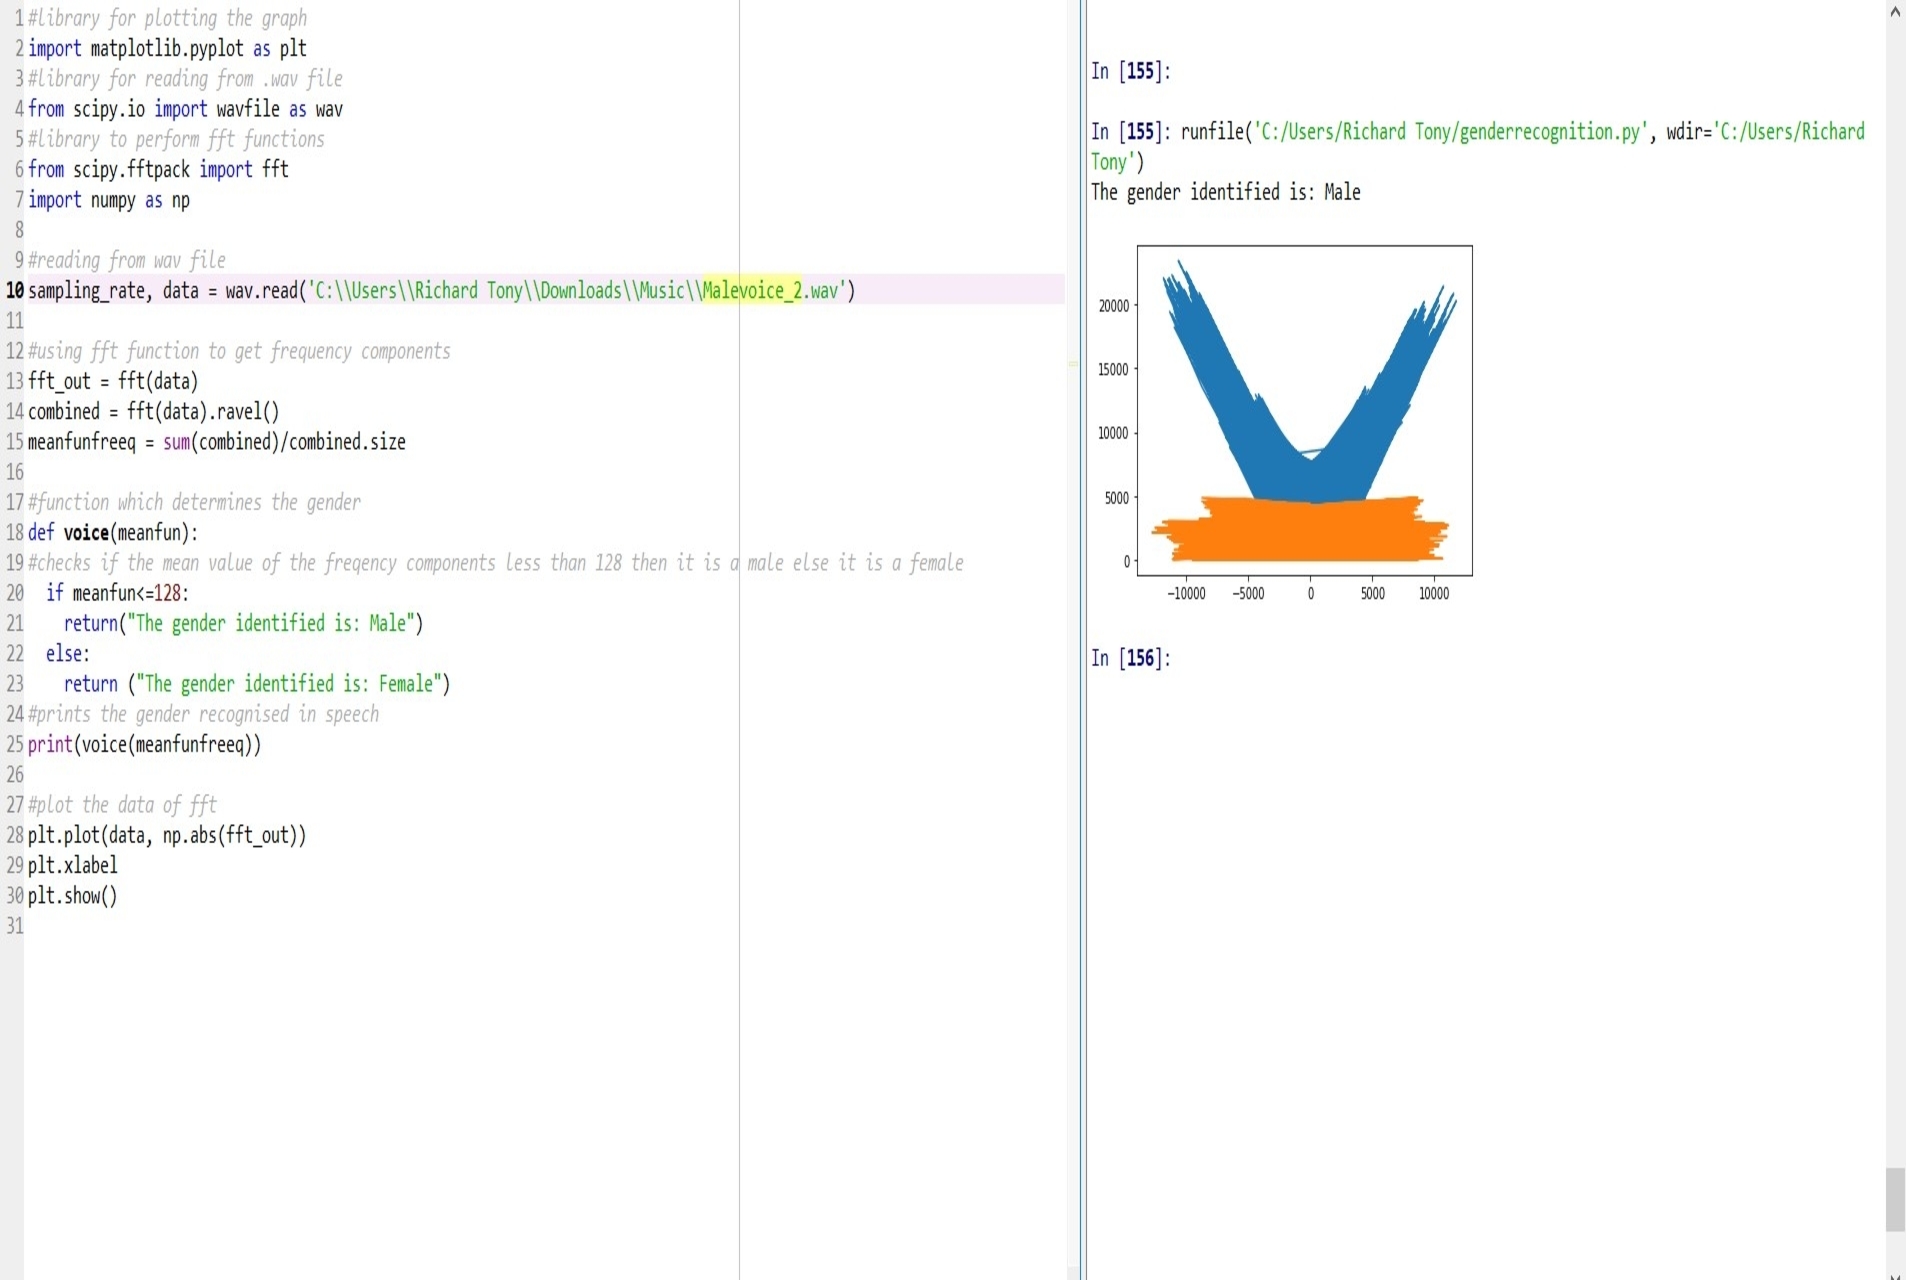
Task: Click comment '#library for plotting the graph'
Action: pos(167,18)
